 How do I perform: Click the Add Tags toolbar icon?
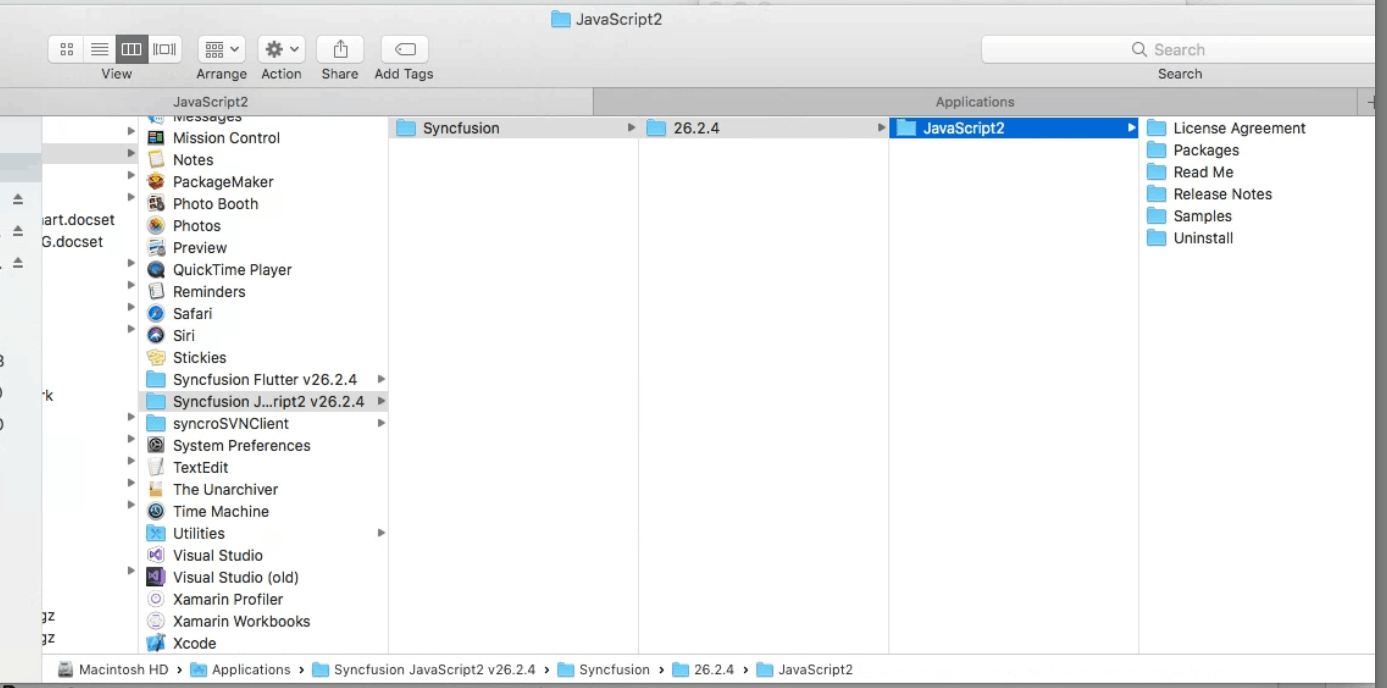(402, 48)
